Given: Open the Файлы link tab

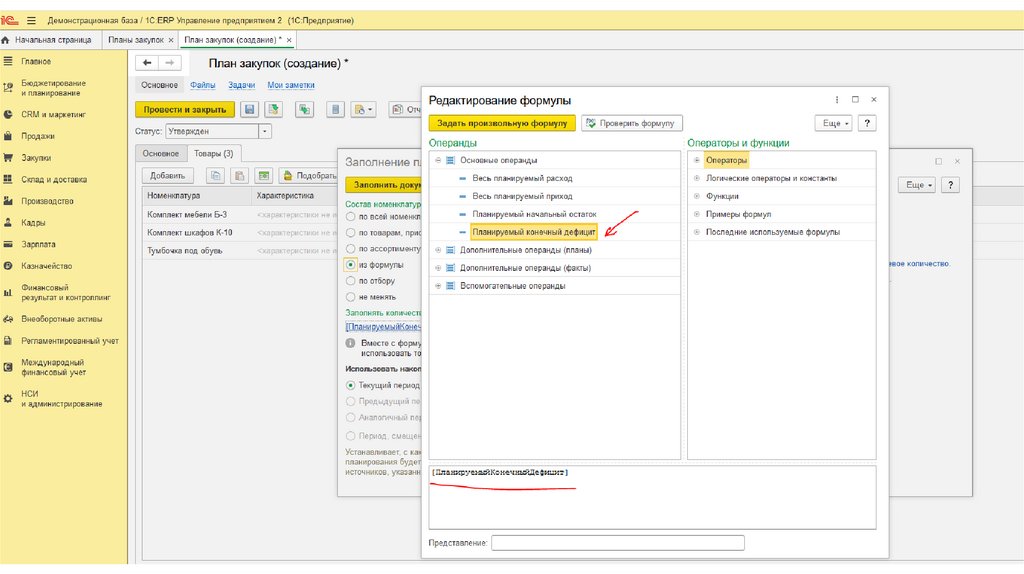Looking at the screenshot, I should [202, 85].
